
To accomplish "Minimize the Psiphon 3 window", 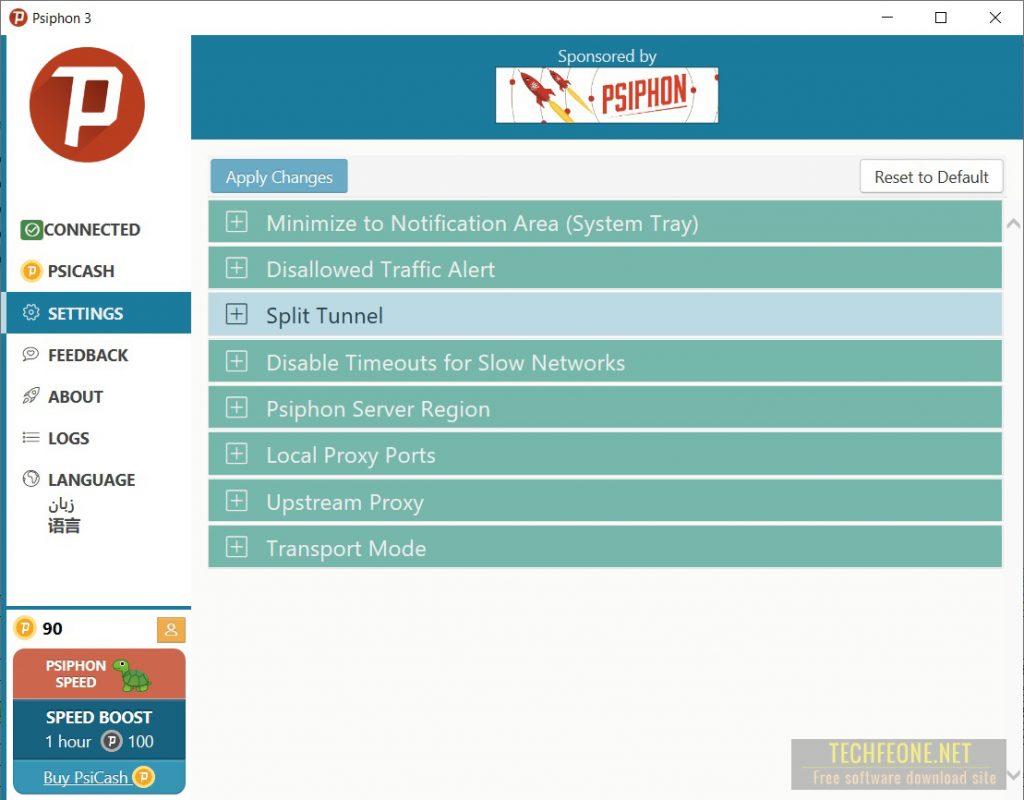I will click(887, 18).
